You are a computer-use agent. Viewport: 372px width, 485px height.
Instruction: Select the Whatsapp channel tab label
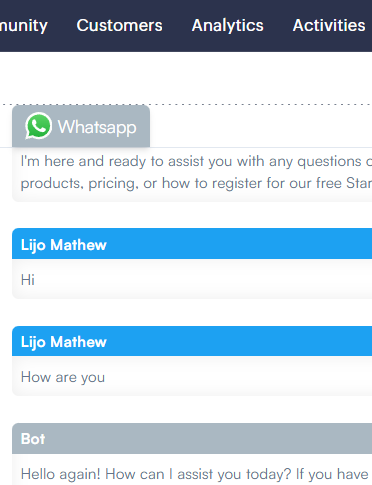click(97, 127)
